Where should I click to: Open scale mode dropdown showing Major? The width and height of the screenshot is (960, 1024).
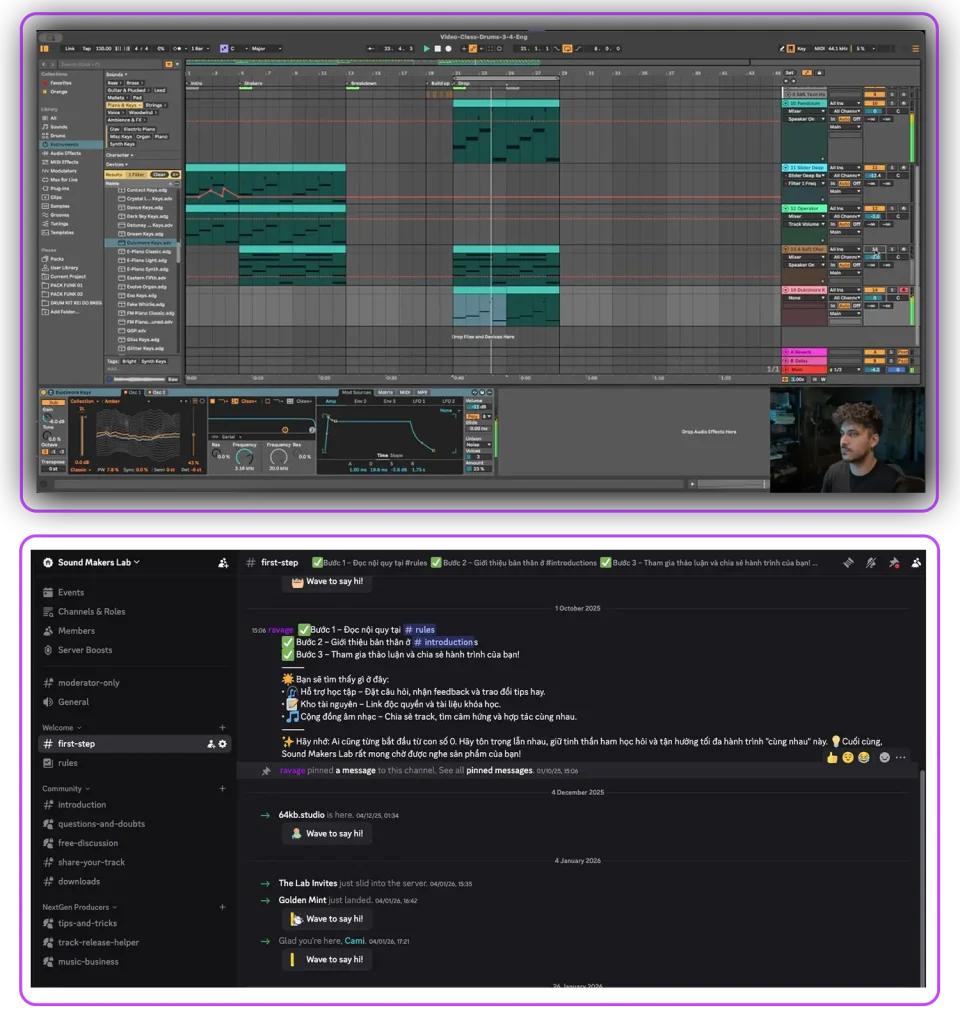point(266,48)
